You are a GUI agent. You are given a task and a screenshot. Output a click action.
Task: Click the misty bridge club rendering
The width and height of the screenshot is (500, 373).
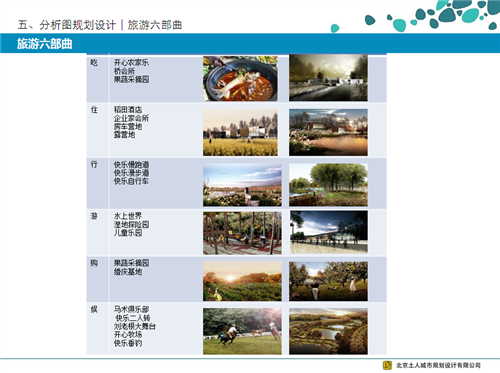(x=328, y=78)
